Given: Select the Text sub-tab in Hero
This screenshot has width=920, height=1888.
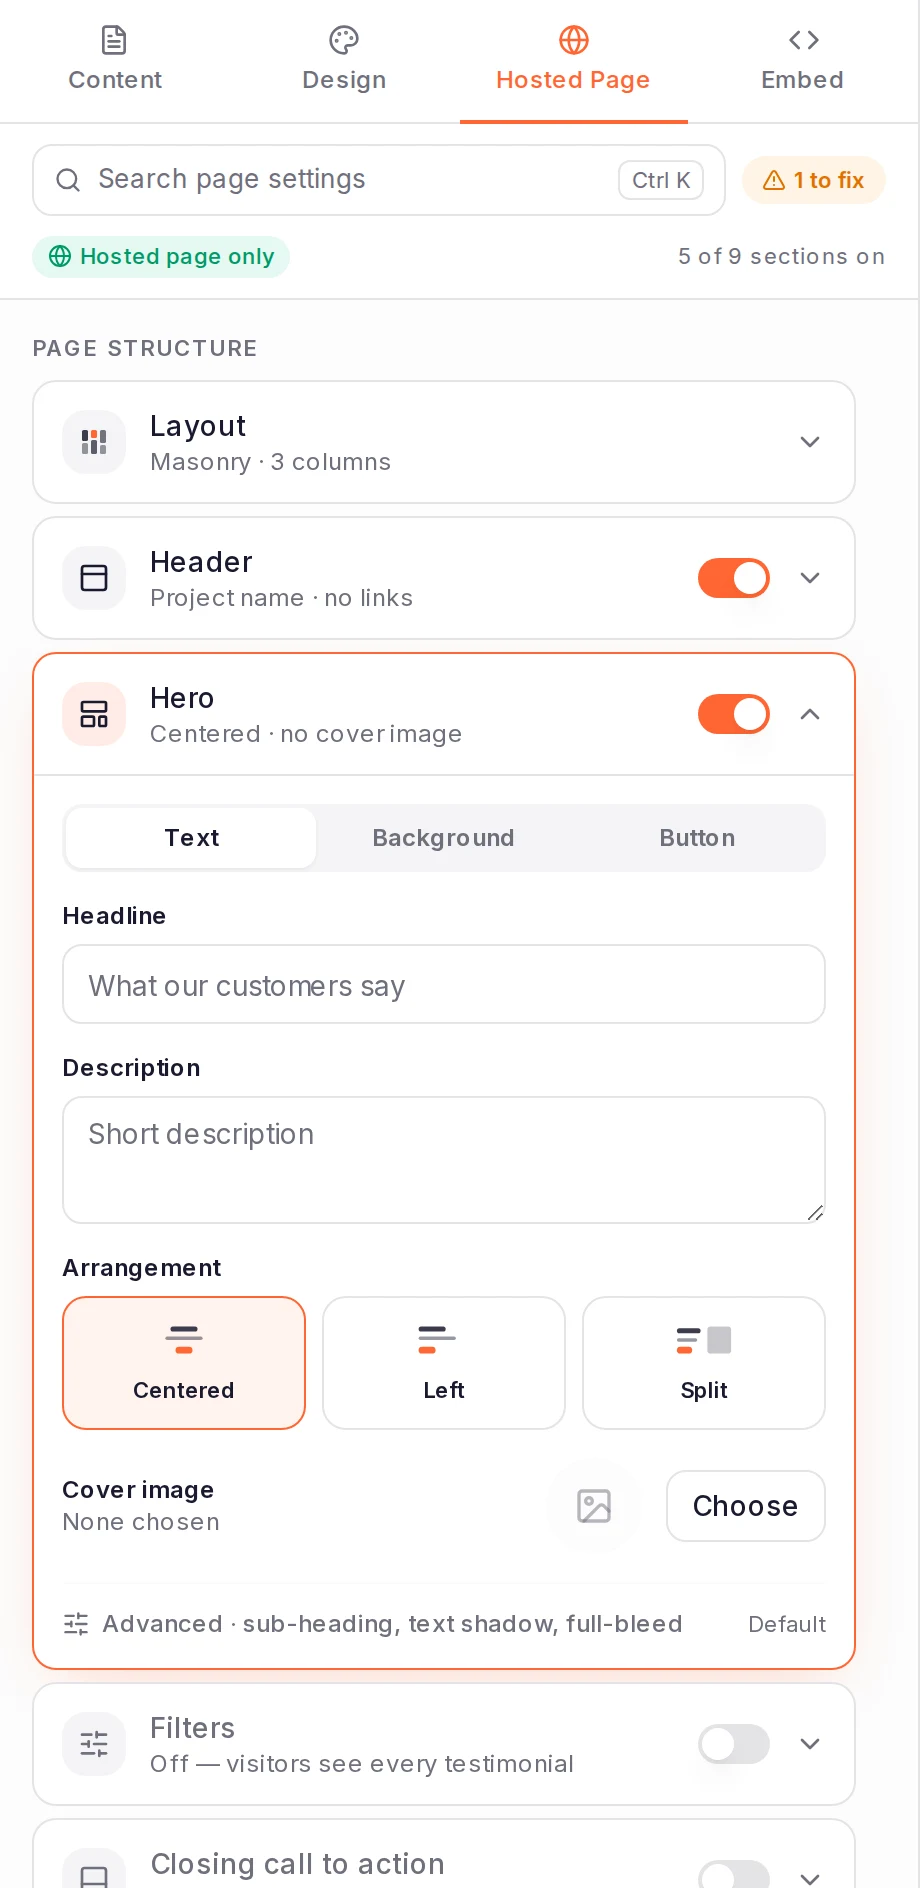Looking at the screenshot, I should tap(191, 838).
